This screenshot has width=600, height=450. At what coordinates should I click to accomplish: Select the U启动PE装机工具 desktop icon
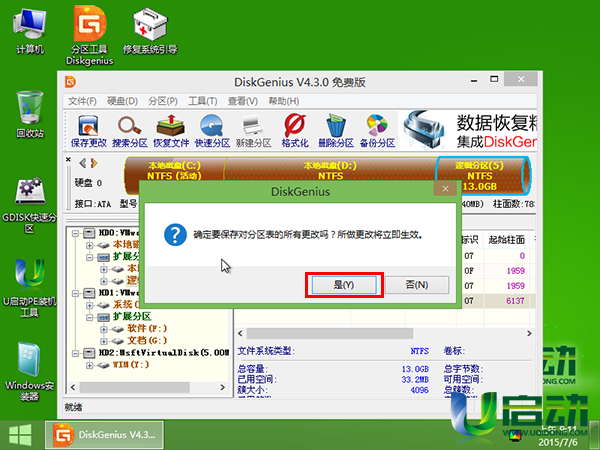(29, 288)
